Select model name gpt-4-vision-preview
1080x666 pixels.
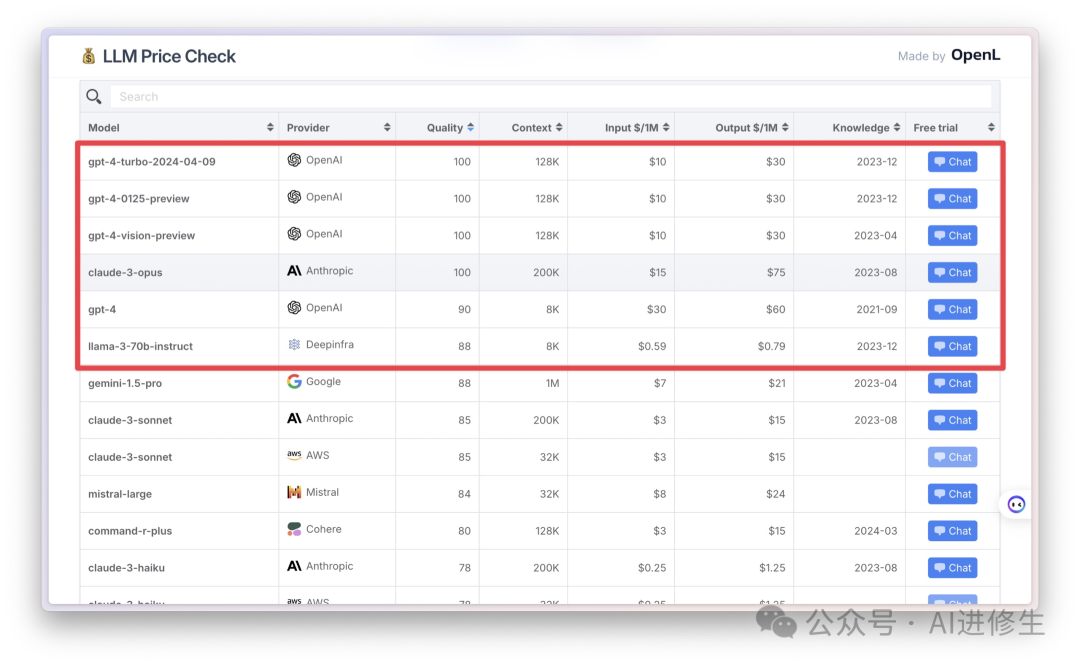(x=141, y=236)
